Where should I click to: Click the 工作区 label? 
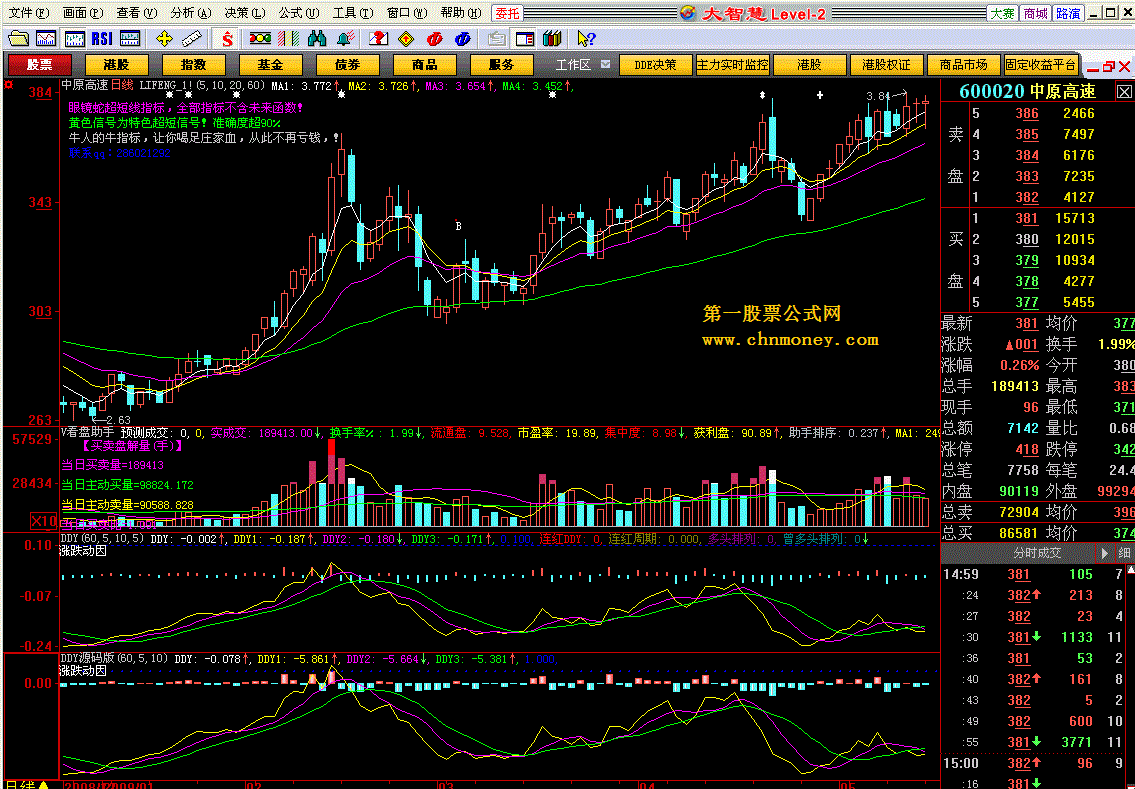point(573,64)
